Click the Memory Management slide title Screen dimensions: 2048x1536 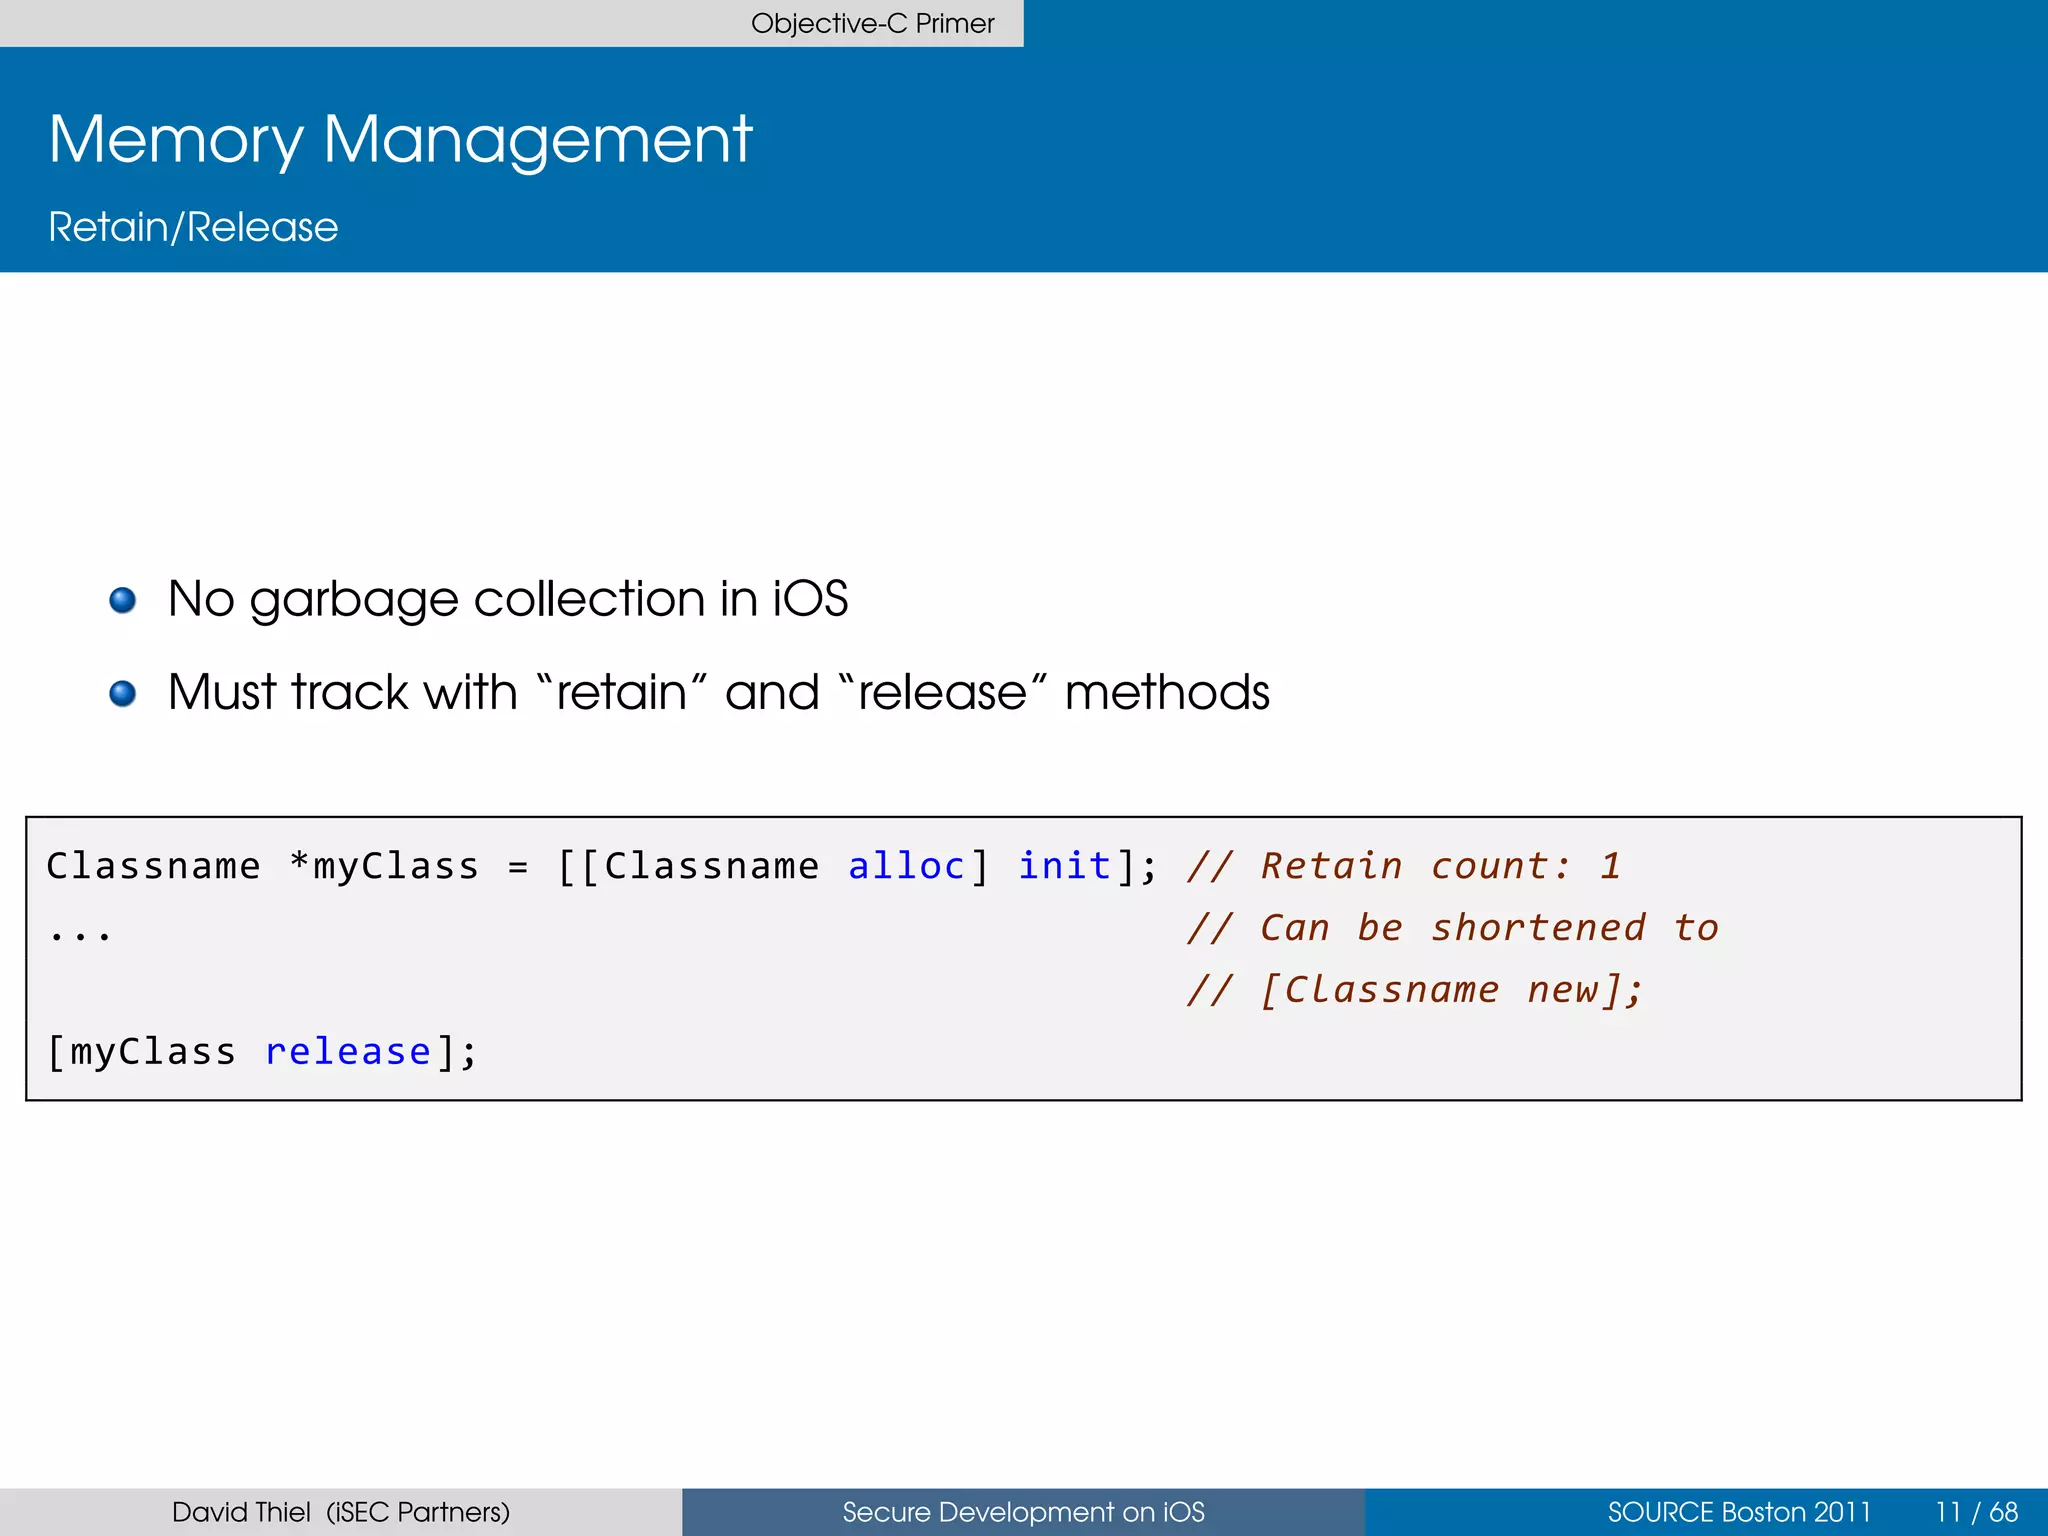400,139
